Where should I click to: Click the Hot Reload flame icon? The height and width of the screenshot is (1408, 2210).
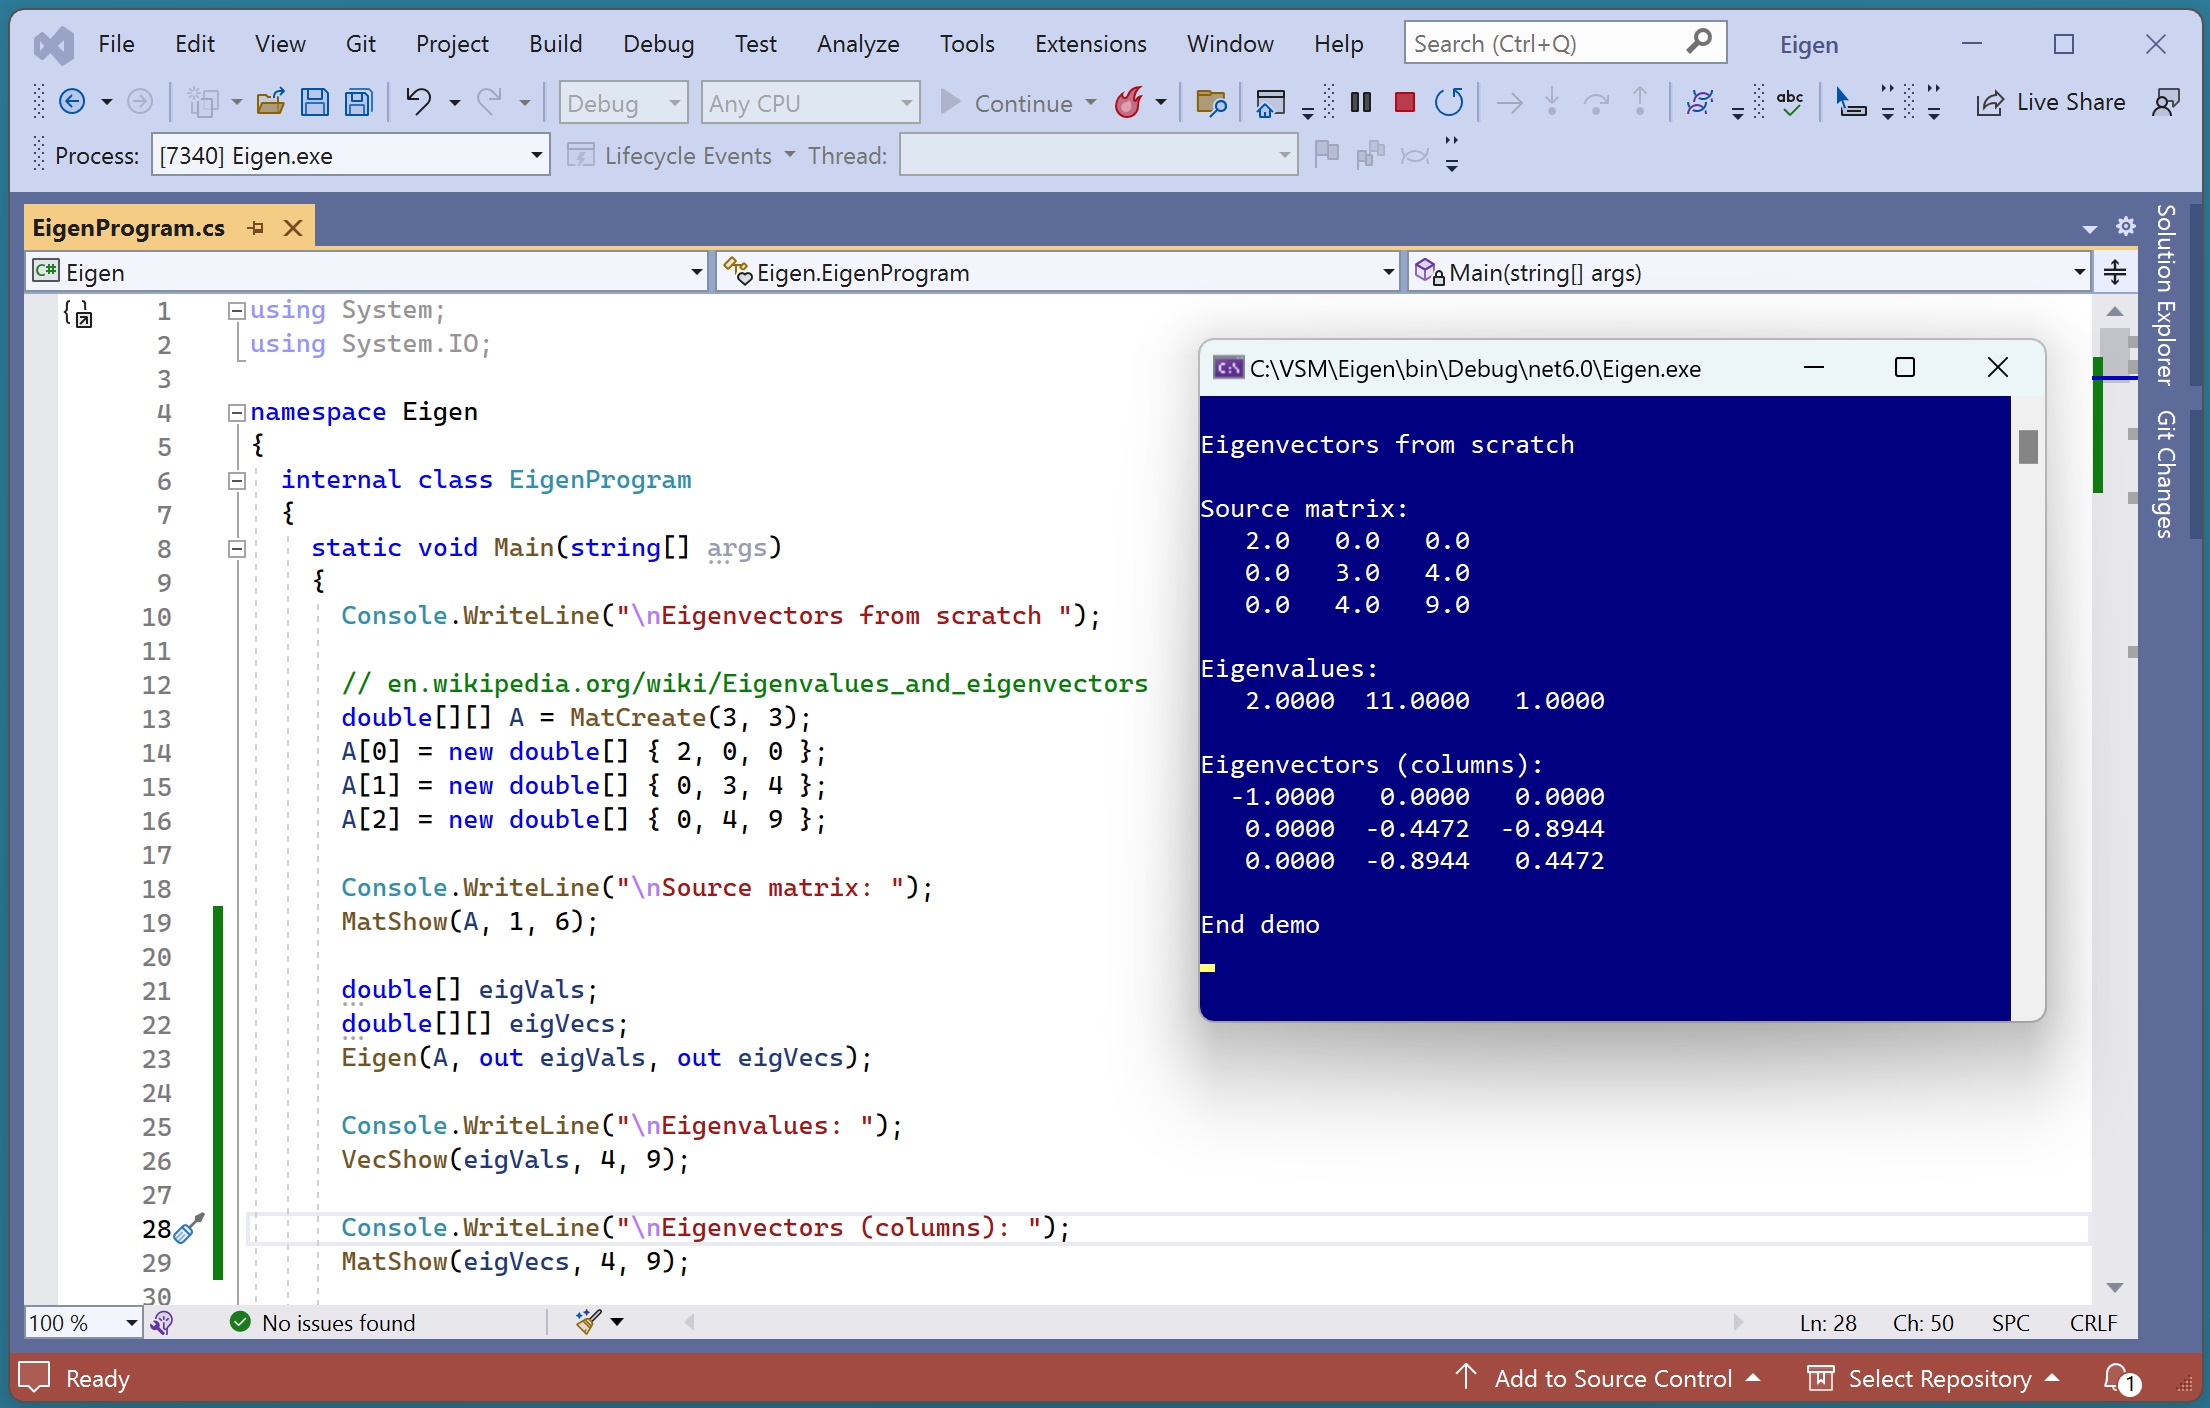1129,102
